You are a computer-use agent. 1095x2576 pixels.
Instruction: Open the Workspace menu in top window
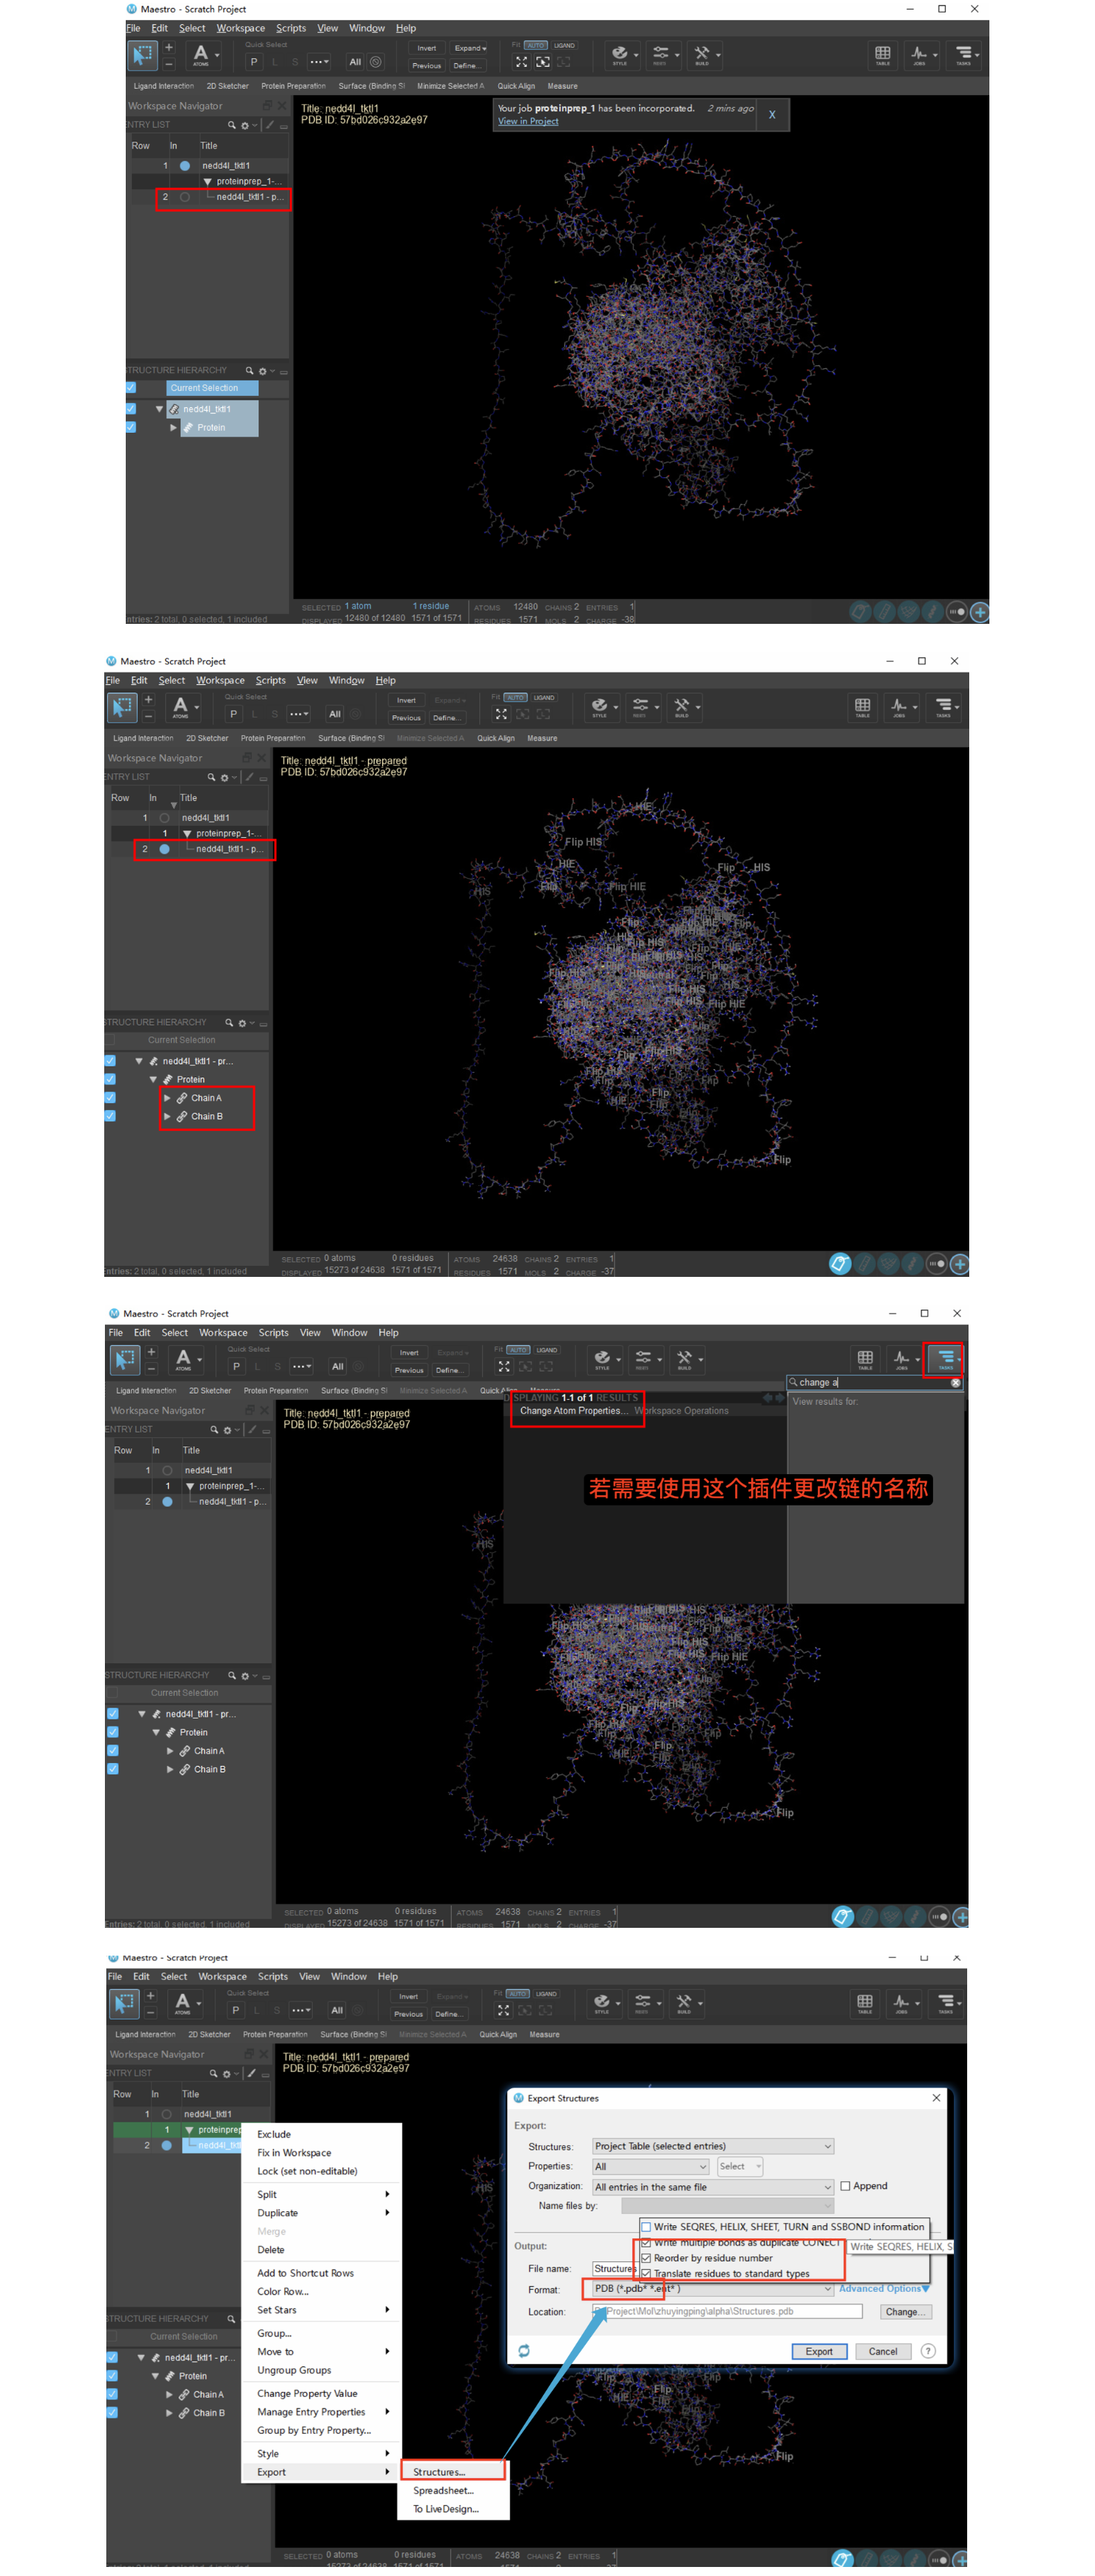pyautogui.click(x=241, y=28)
